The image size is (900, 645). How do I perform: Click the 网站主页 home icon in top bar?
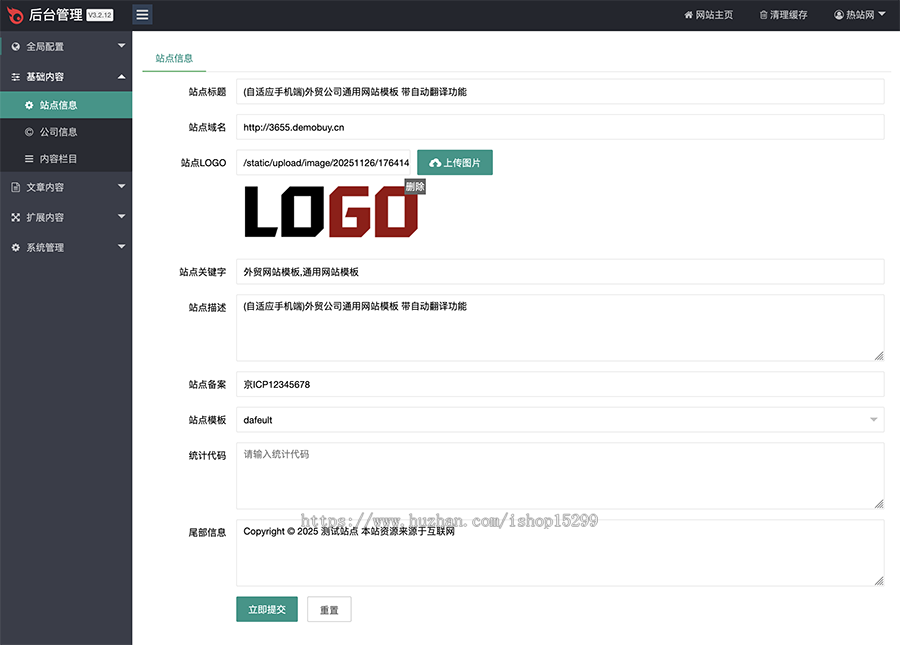click(689, 14)
